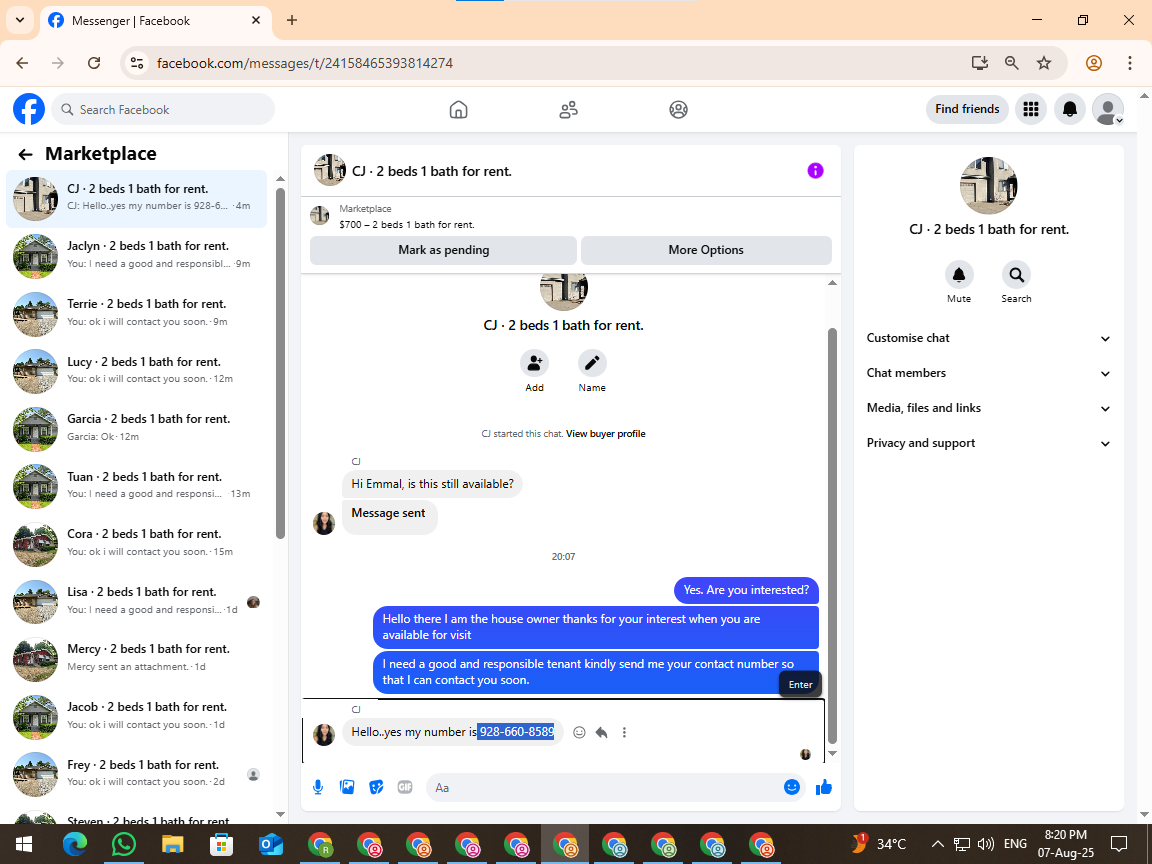The height and width of the screenshot is (864, 1152).
Task: Open Jaclyn's conversation
Action: (137, 256)
